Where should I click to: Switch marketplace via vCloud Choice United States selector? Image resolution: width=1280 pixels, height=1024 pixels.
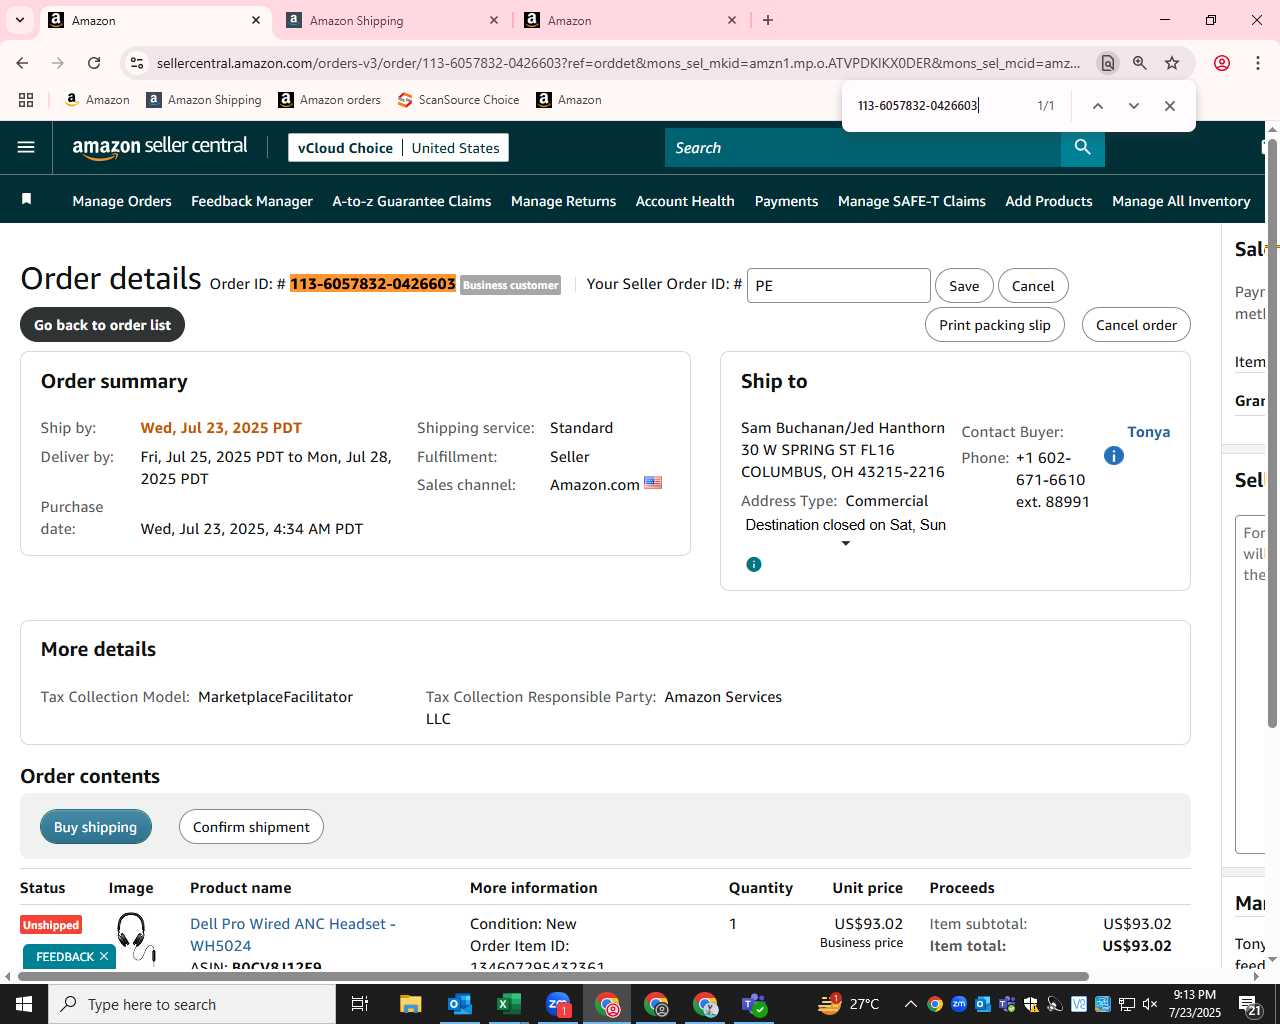[398, 147]
